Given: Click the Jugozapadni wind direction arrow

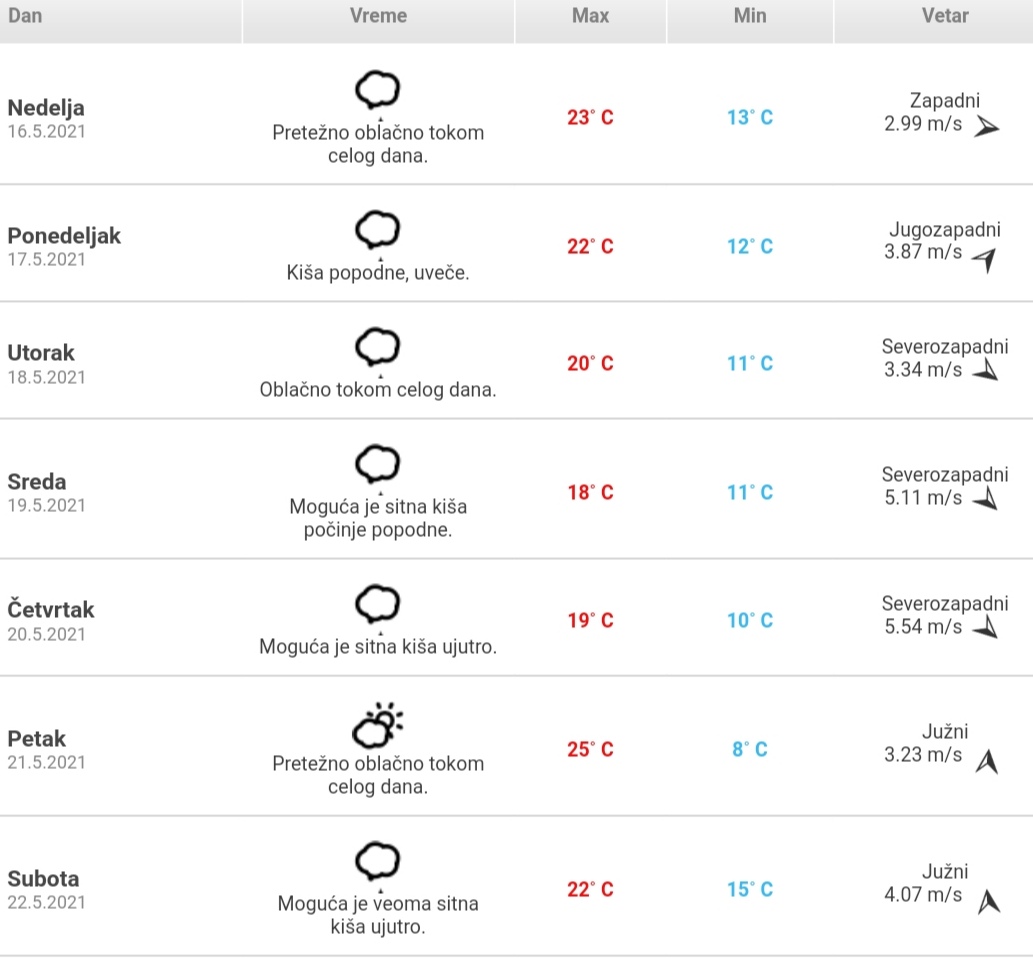Looking at the screenshot, I should (985, 260).
